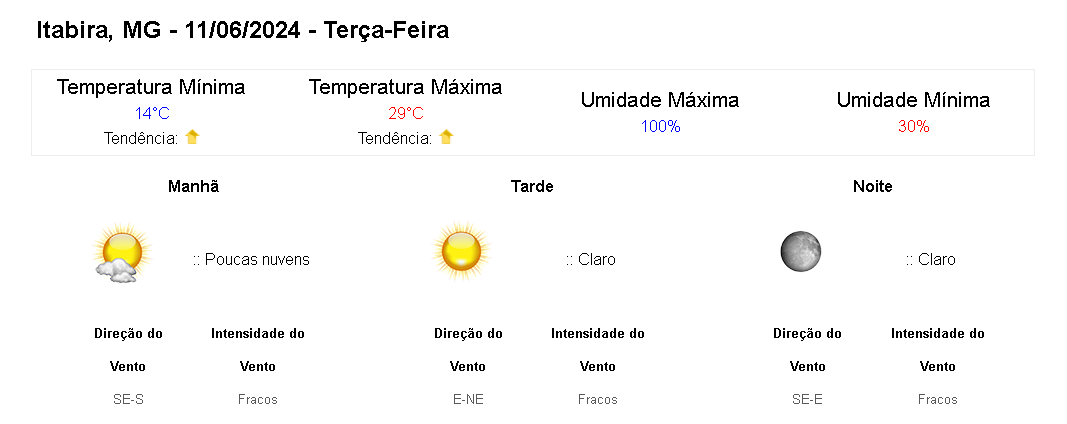Click the SE-E night wind direction
Viewport: 1067px width, 424px height.
click(x=808, y=399)
